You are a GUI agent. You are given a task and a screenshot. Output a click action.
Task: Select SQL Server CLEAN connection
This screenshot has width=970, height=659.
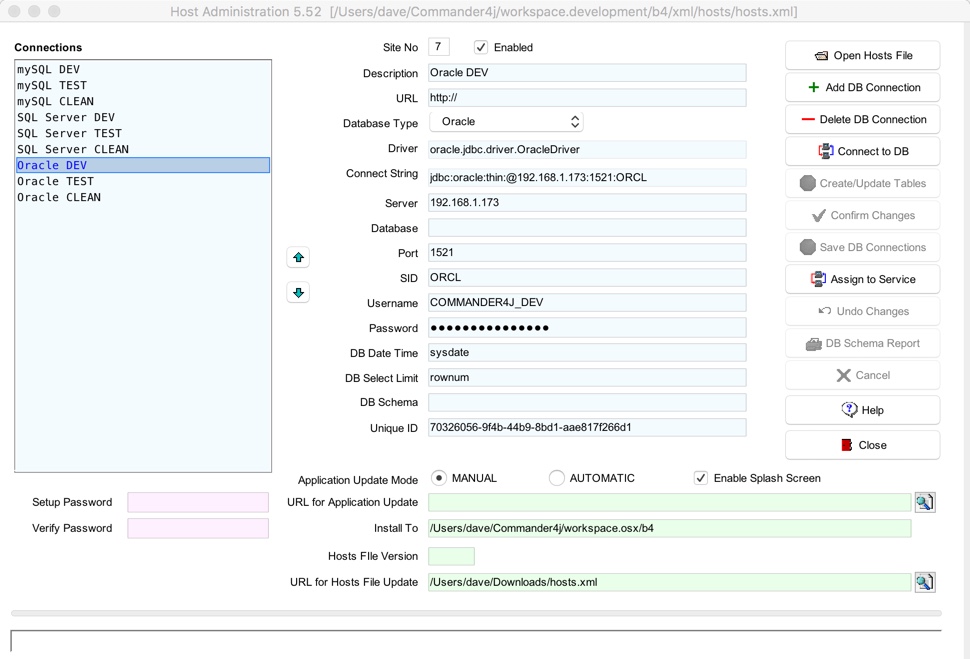(x=72, y=150)
